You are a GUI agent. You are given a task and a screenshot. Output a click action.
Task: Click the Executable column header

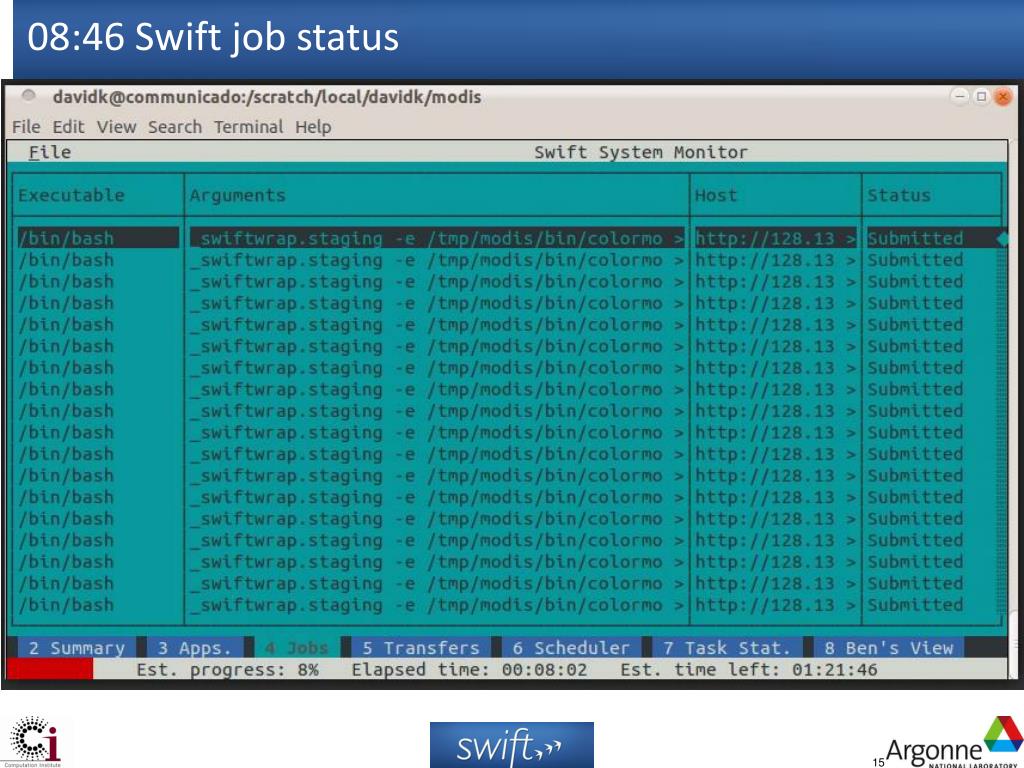point(71,195)
